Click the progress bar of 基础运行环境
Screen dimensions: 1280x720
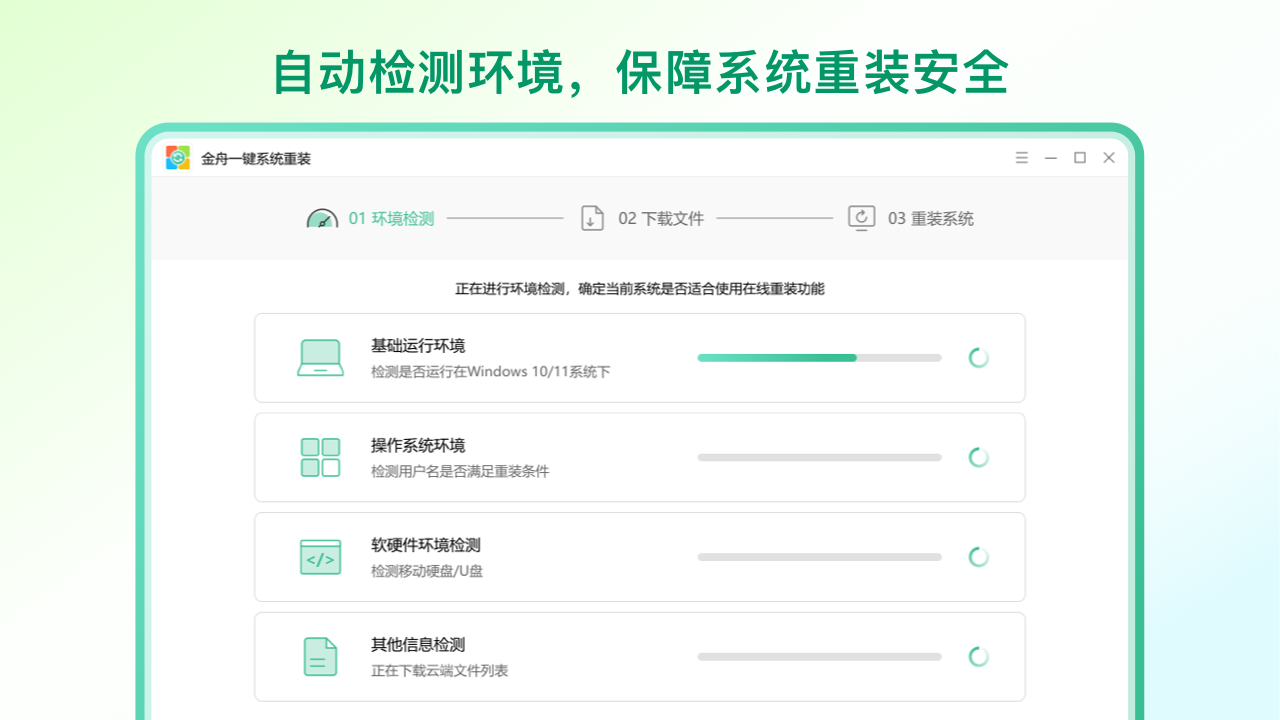[819, 357]
